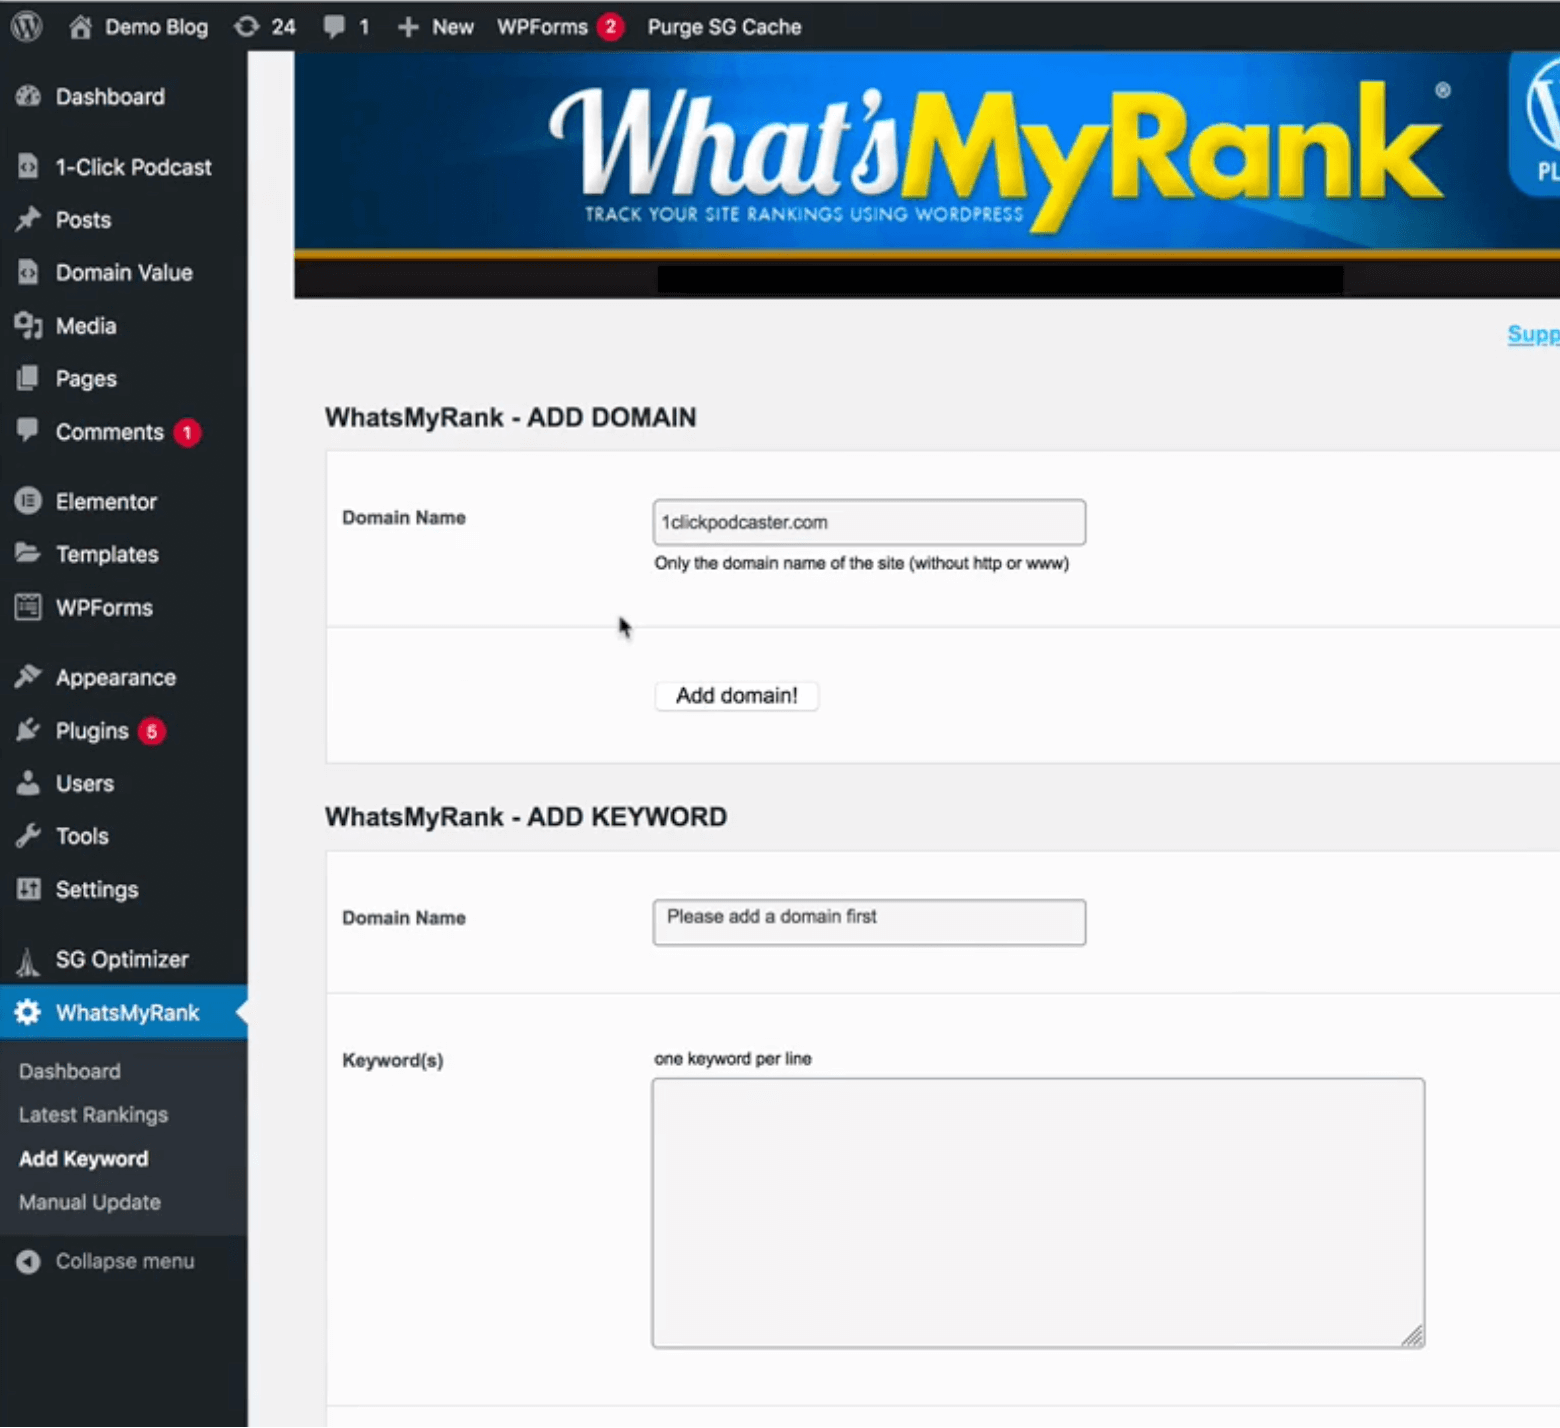1560x1428 pixels.
Task: Click the Domain Value sidebar icon
Action: 28,272
